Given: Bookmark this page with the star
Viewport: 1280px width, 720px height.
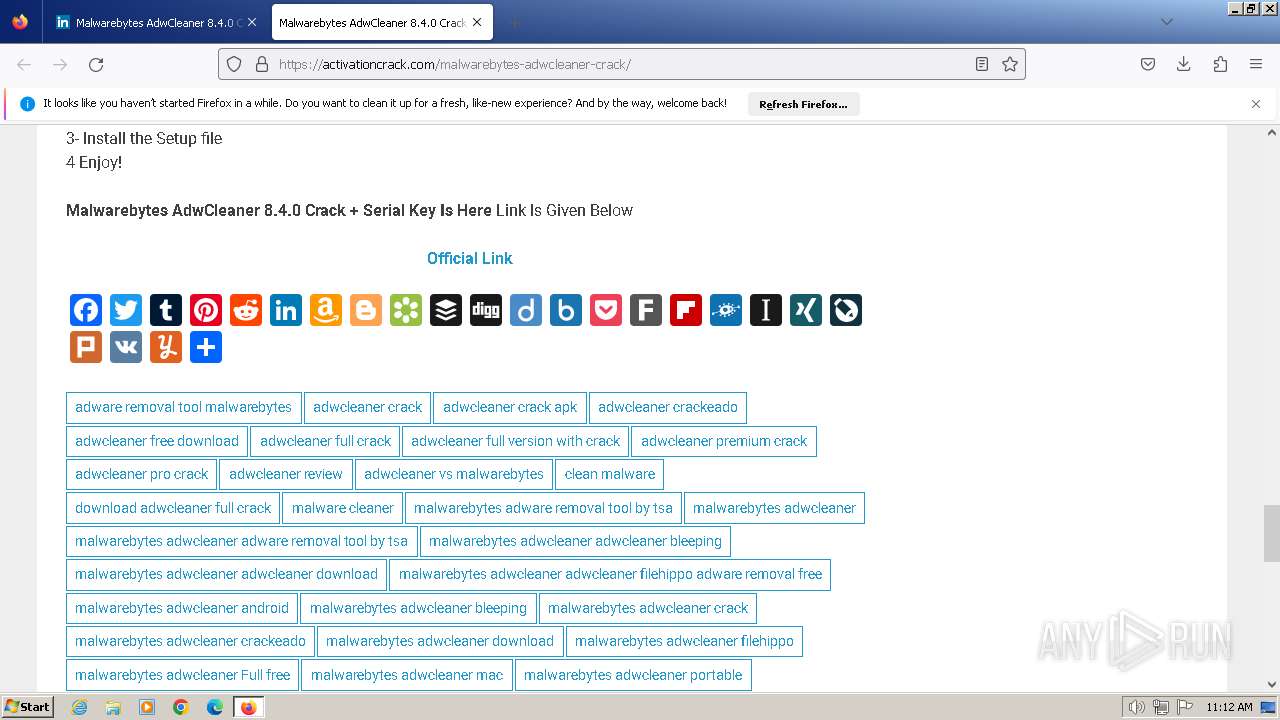Looking at the screenshot, I should tap(1010, 64).
